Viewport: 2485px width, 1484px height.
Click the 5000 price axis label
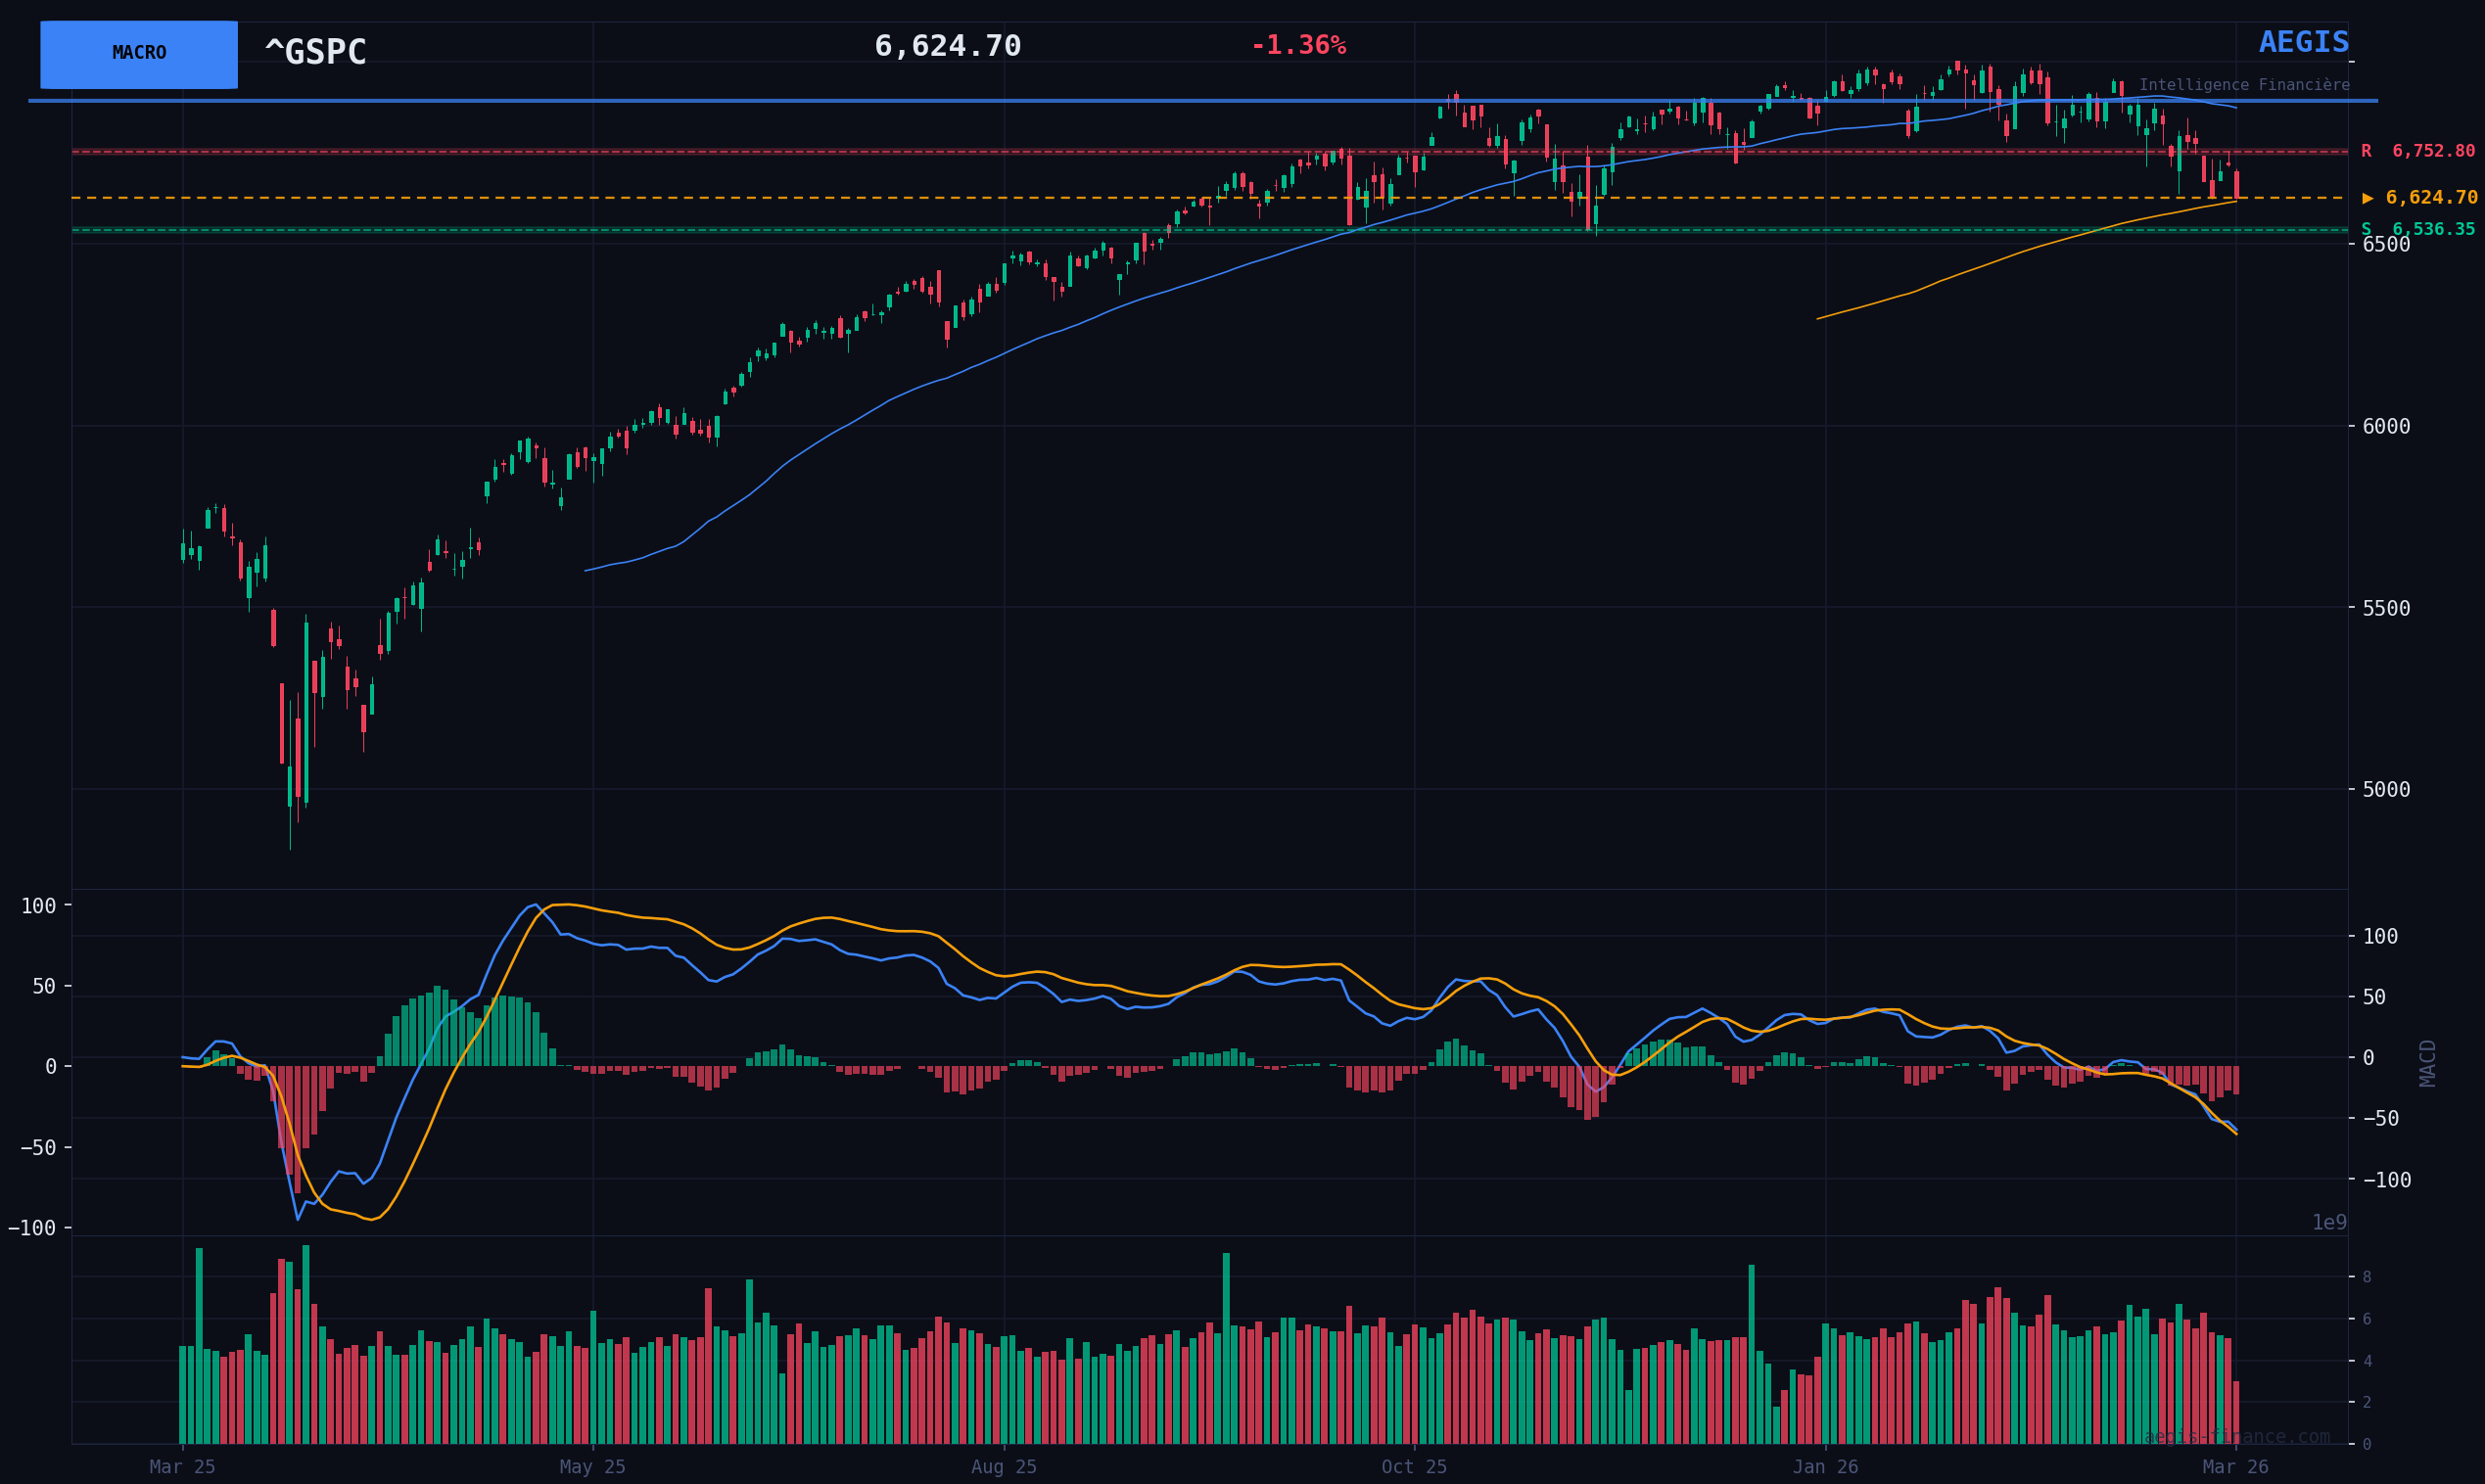[2386, 790]
